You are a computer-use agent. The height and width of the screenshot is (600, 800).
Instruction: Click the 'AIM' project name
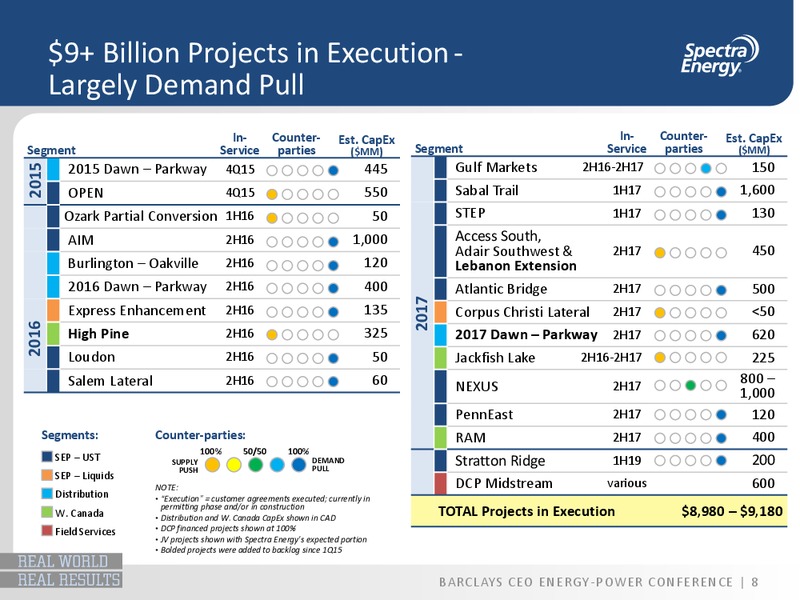(81, 240)
